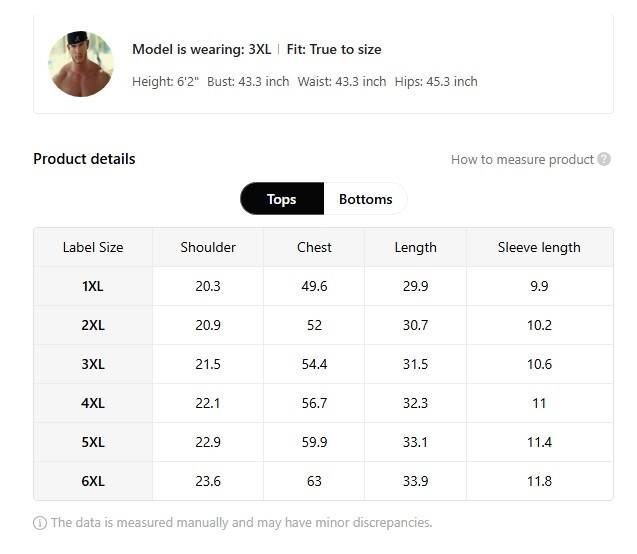Click the Chest column header

[314, 247]
